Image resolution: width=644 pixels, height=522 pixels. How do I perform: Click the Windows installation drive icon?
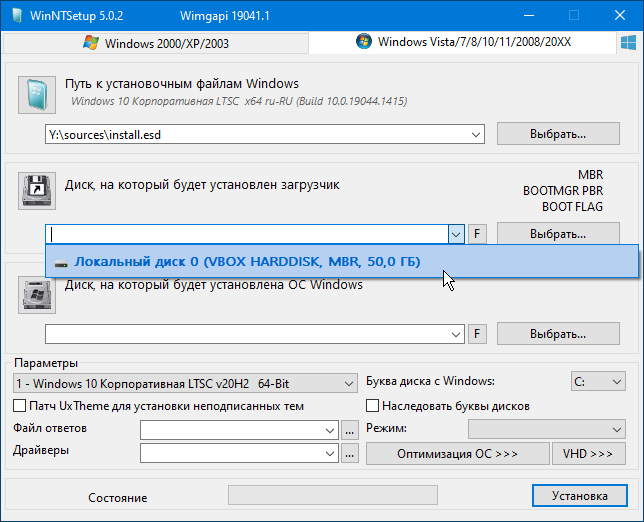(37, 295)
